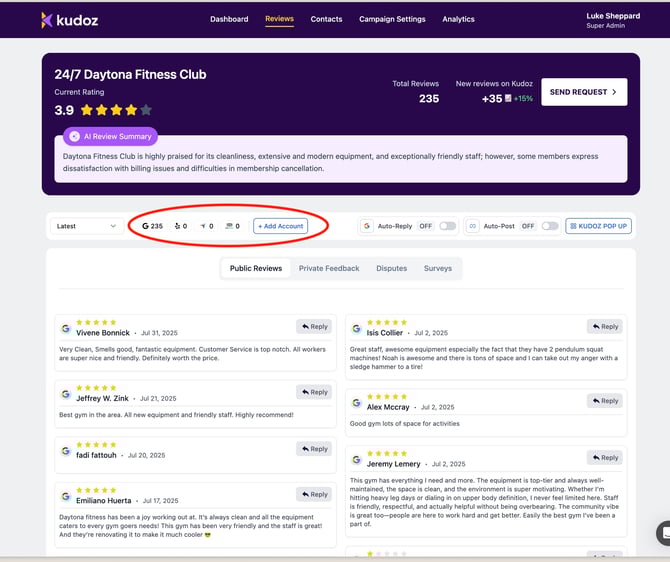This screenshot has height=562, width=670.
Task: Switch to the Private Feedback tab
Action: point(329,268)
